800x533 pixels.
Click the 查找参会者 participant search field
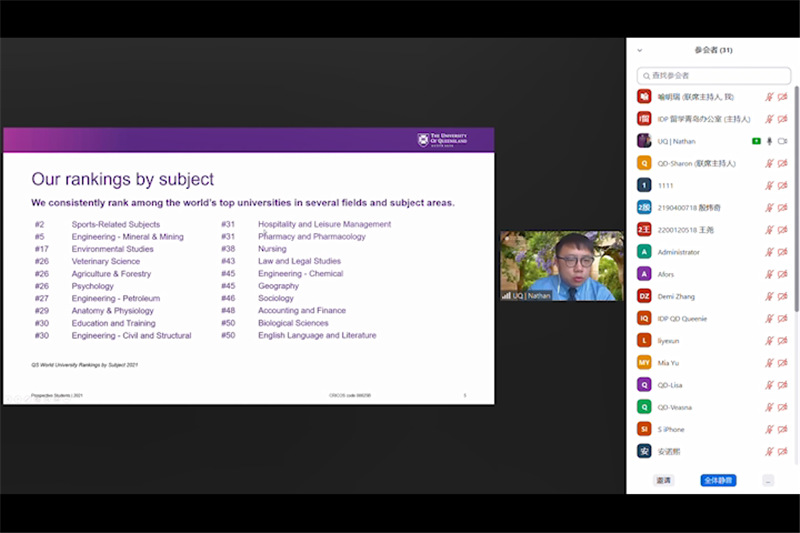click(x=712, y=75)
